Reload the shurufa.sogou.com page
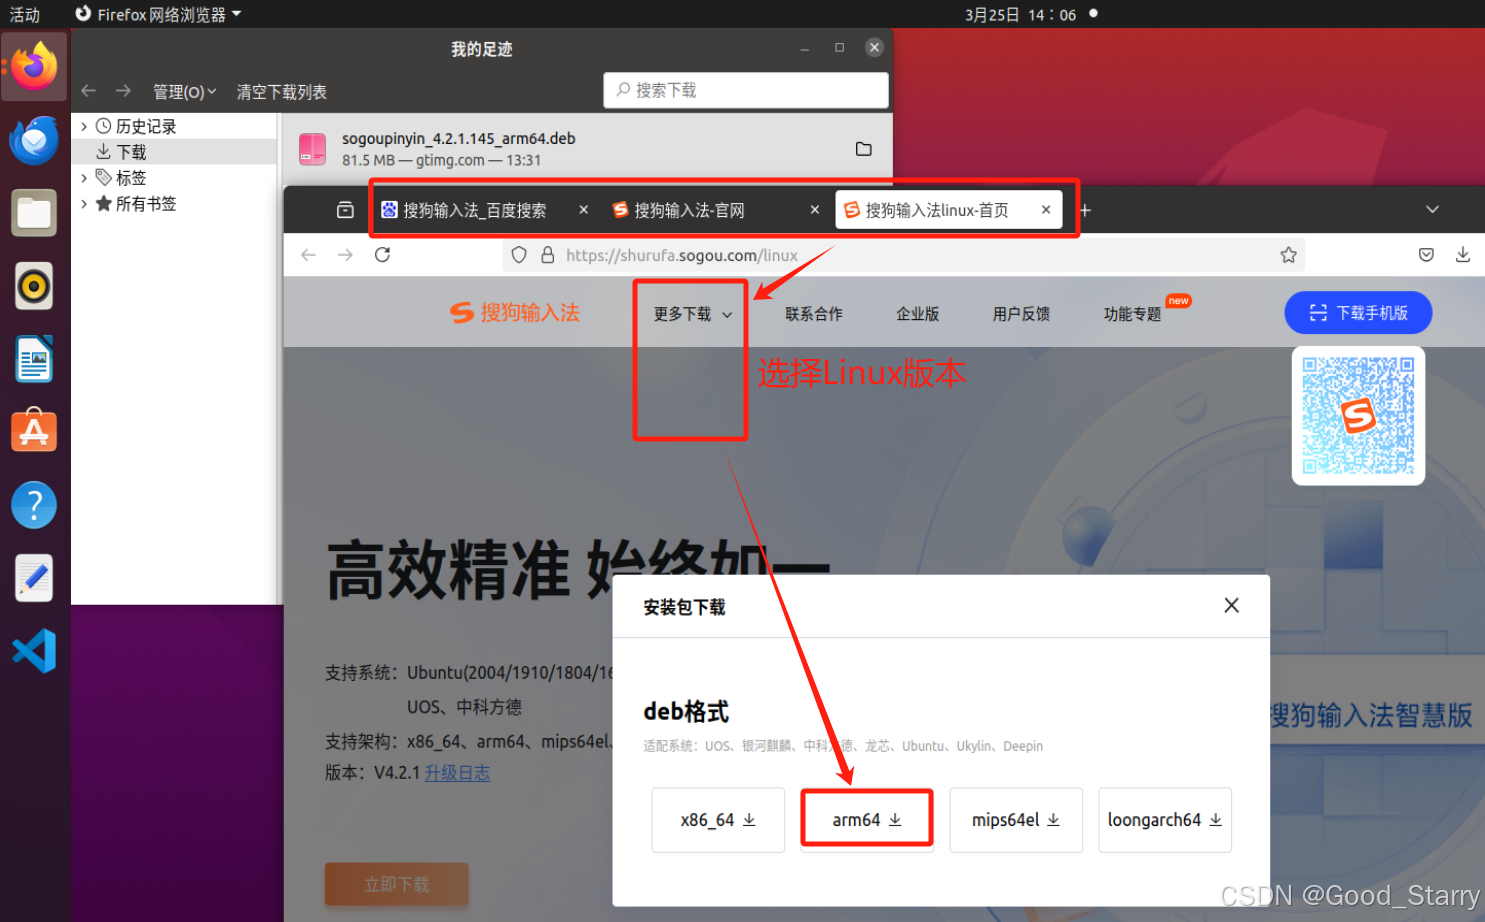The image size is (1485, 922). 382,255
